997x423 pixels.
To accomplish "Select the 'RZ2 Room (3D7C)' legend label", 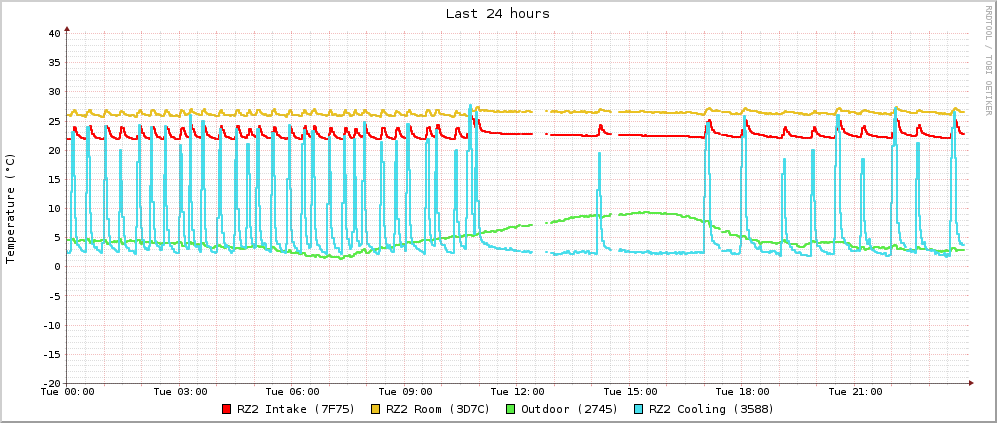I will [x=437, y=409].
